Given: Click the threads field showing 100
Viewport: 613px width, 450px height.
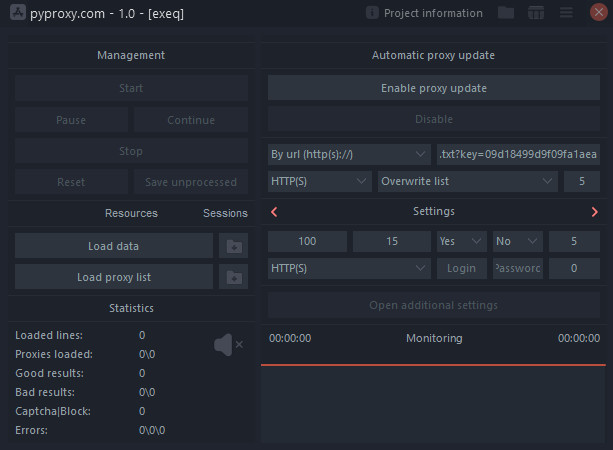Looking at the screenshot, I should pos(307,241).
